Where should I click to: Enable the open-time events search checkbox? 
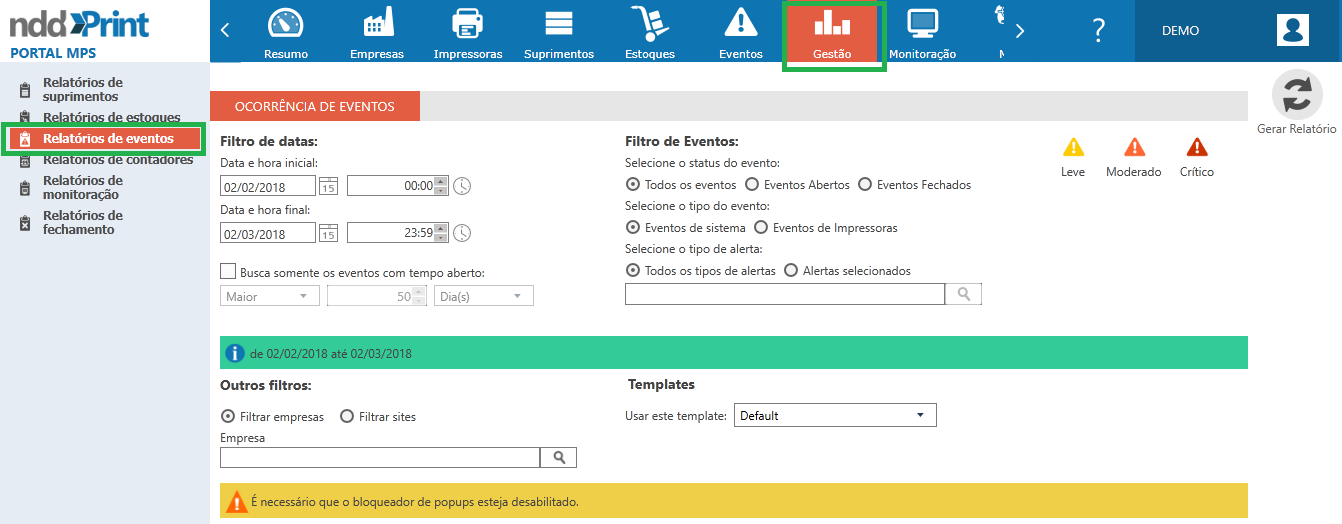228,271
